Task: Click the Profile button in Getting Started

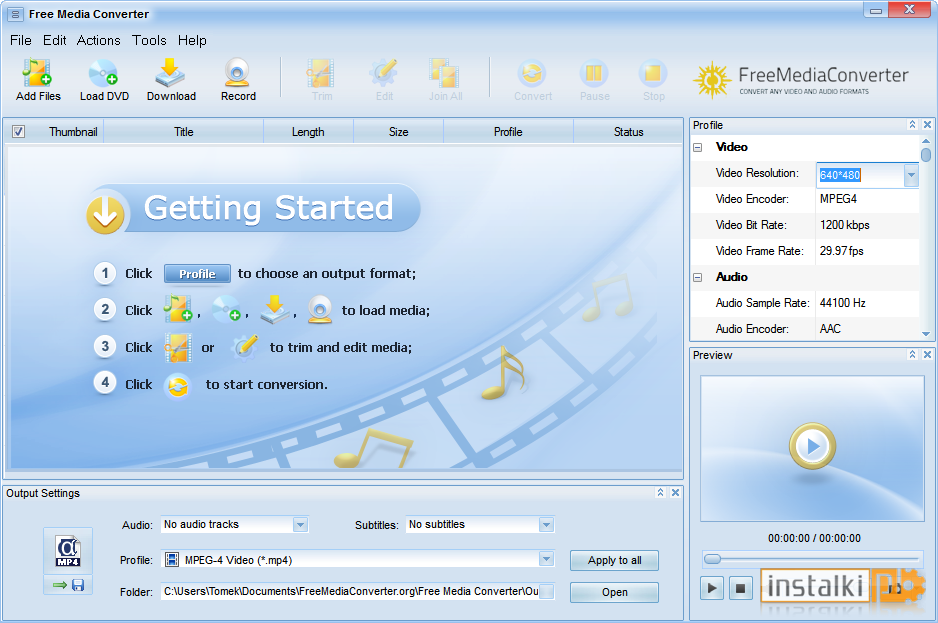Action: [197, 273]
